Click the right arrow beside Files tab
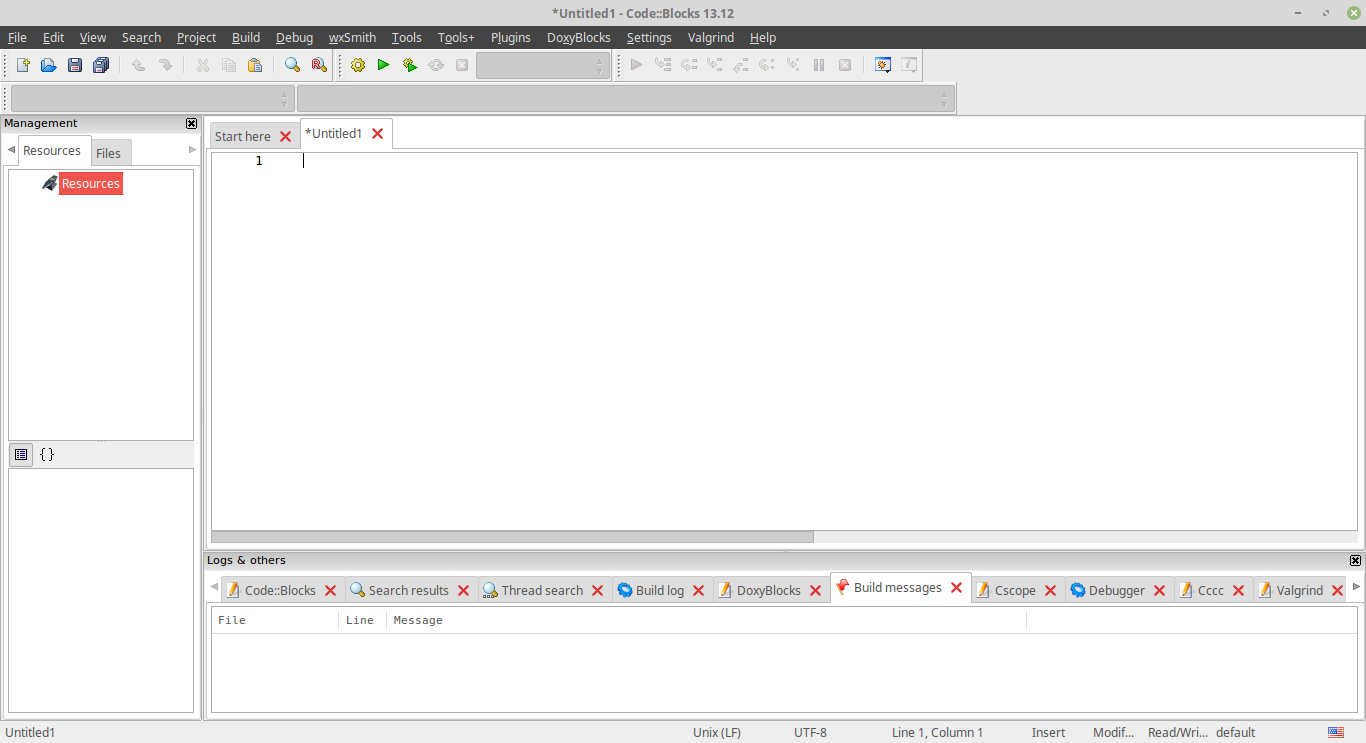Image resolution: width=1366 pixels, height=743 pixels. coord(193,150)
